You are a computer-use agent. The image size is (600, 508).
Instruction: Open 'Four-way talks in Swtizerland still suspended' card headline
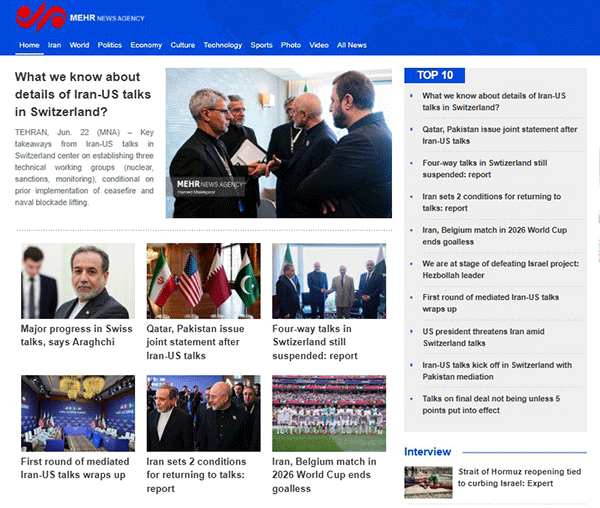315,342
